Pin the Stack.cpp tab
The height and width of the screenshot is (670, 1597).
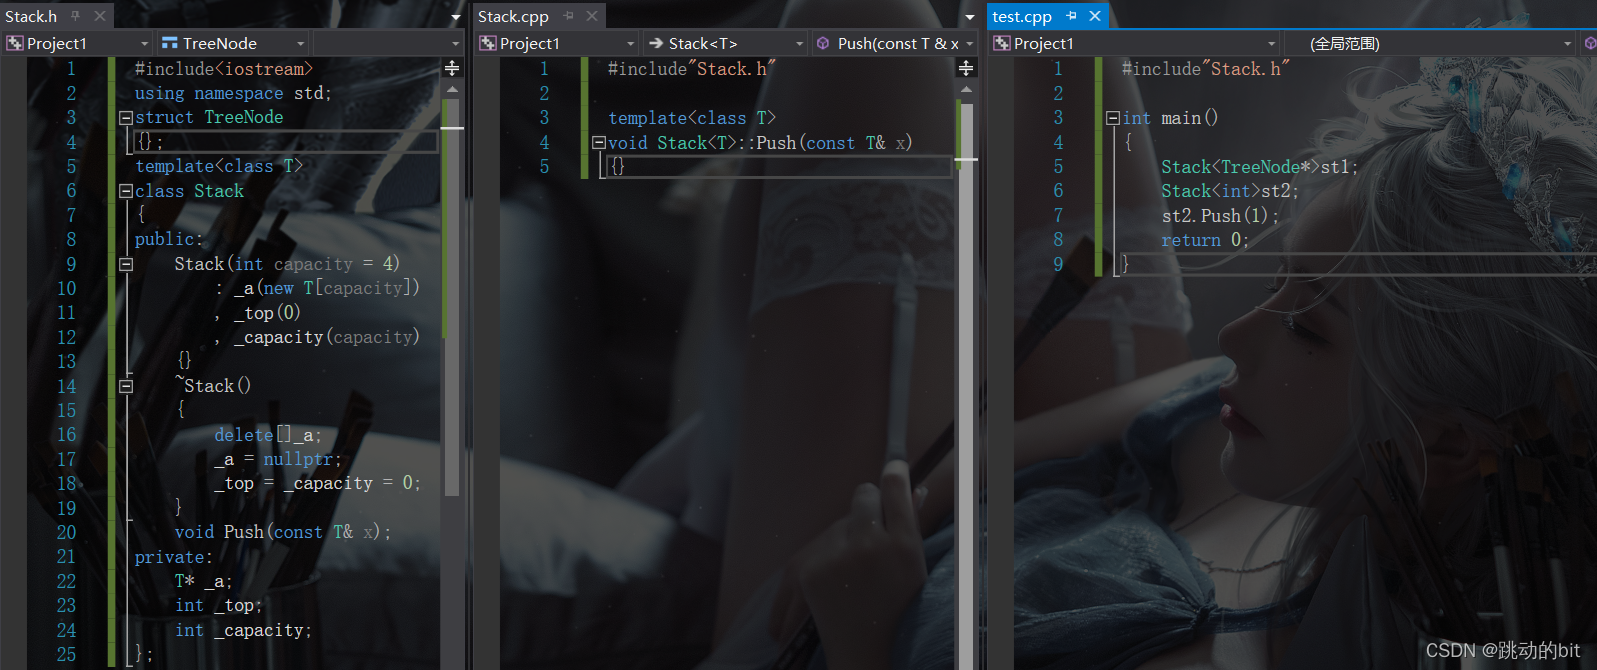[x=568, y=16]
